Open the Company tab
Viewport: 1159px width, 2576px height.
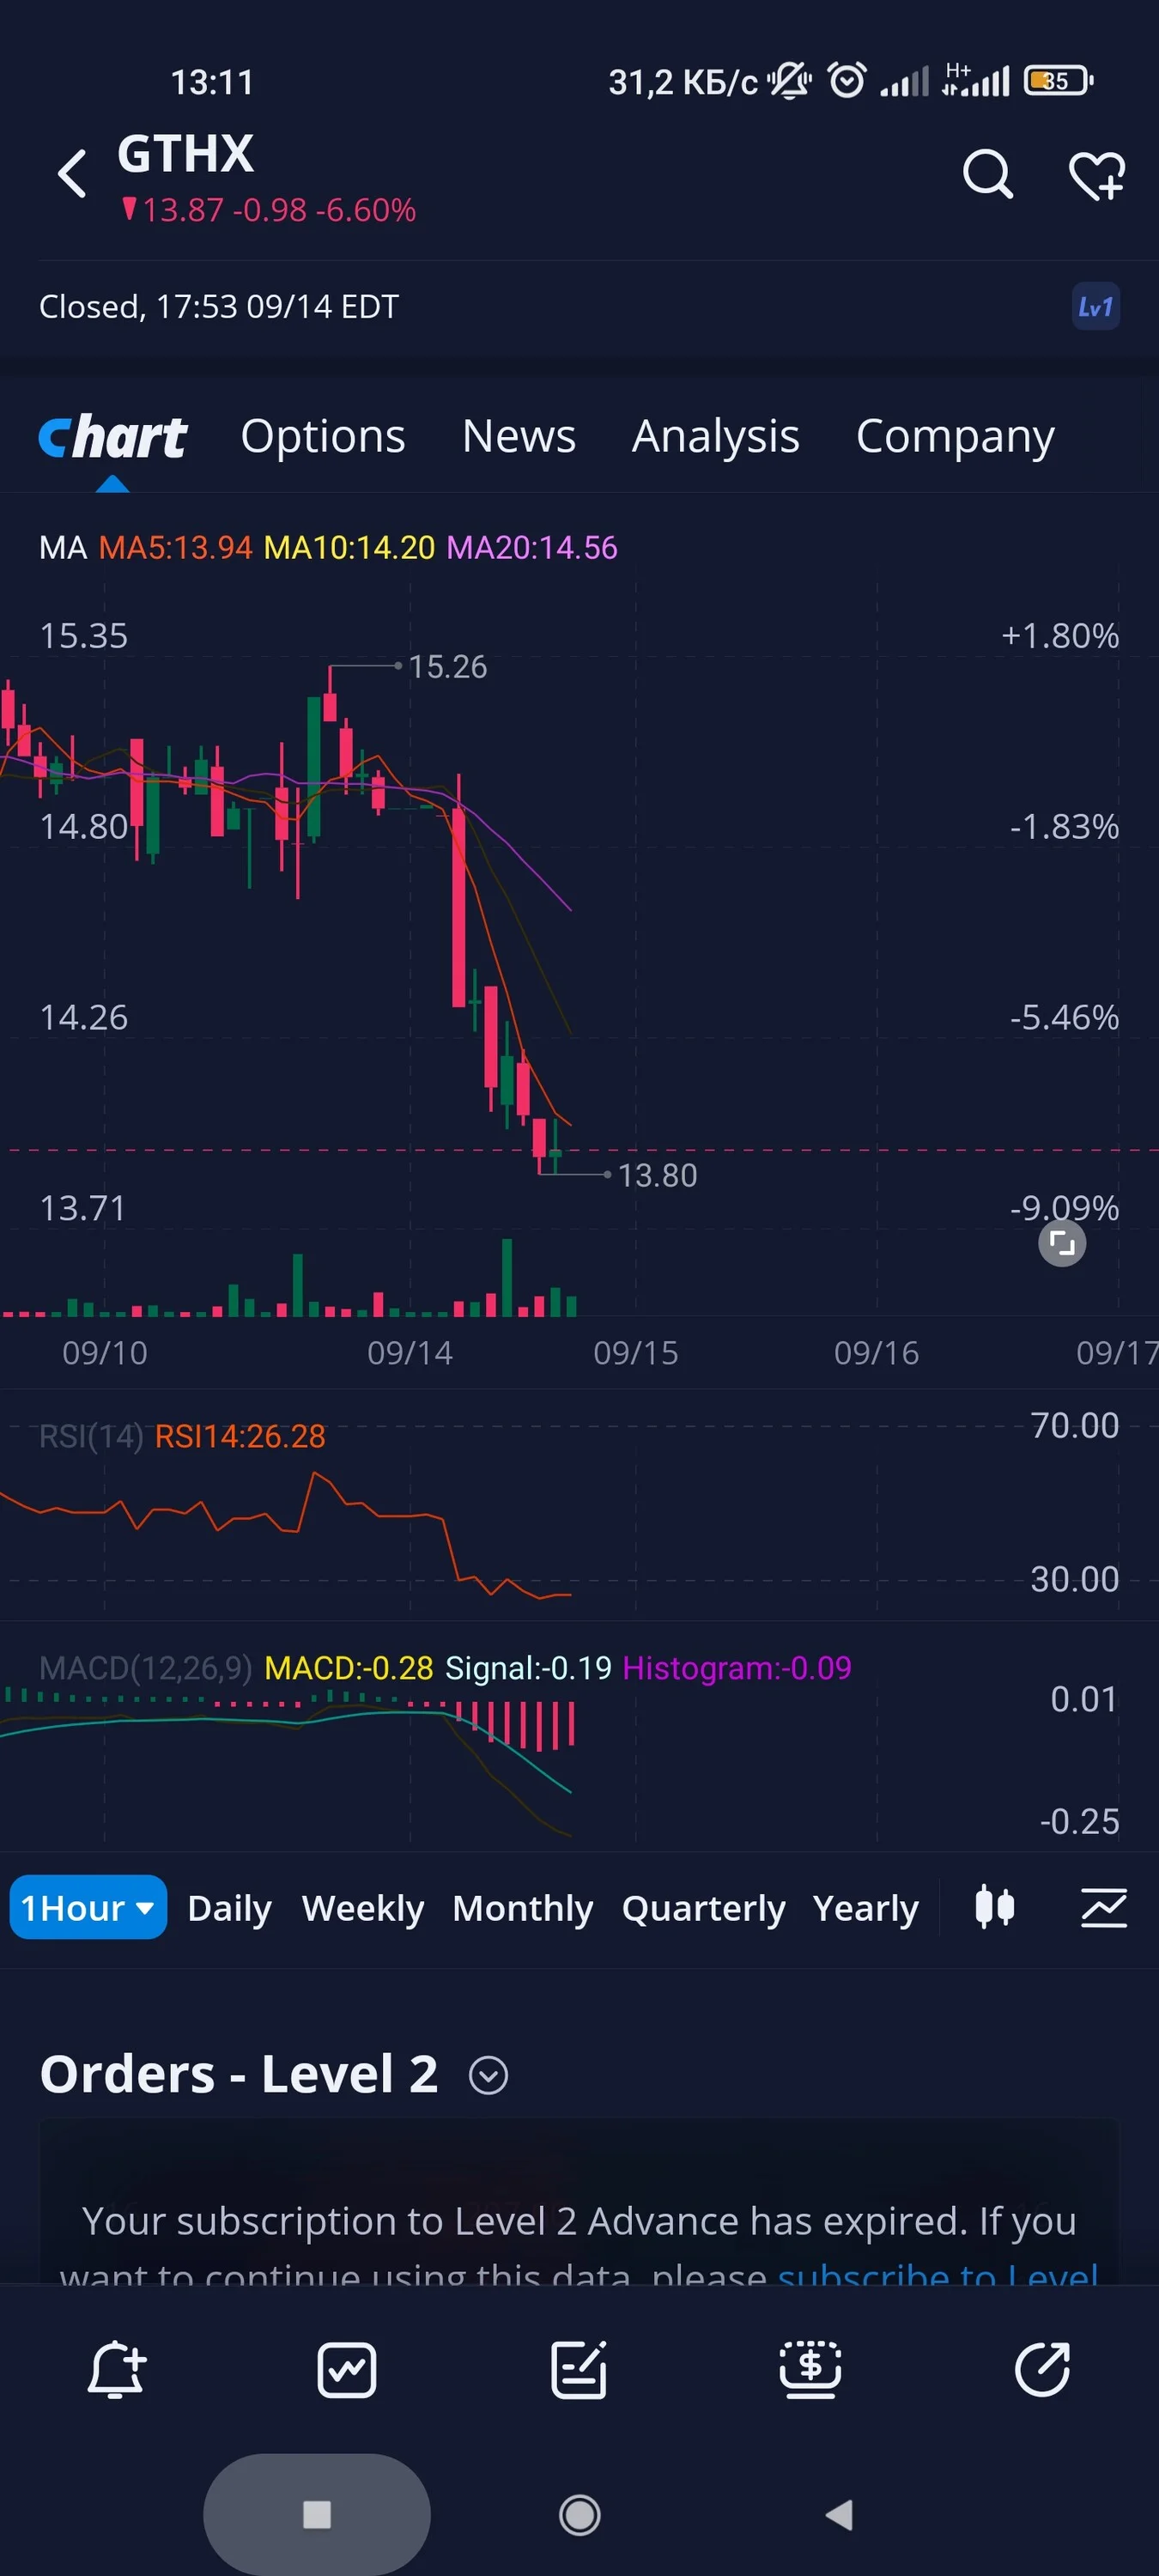(955, 437)
